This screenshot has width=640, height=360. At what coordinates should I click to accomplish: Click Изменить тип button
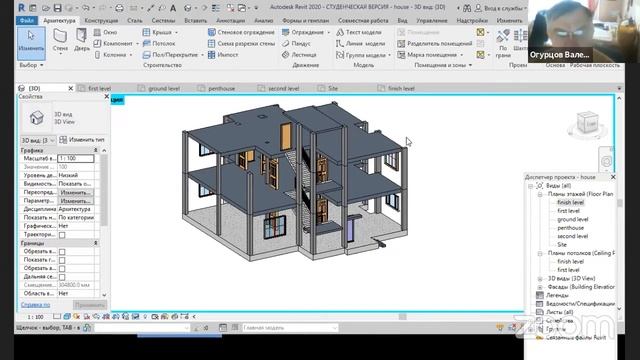[82, 140]
